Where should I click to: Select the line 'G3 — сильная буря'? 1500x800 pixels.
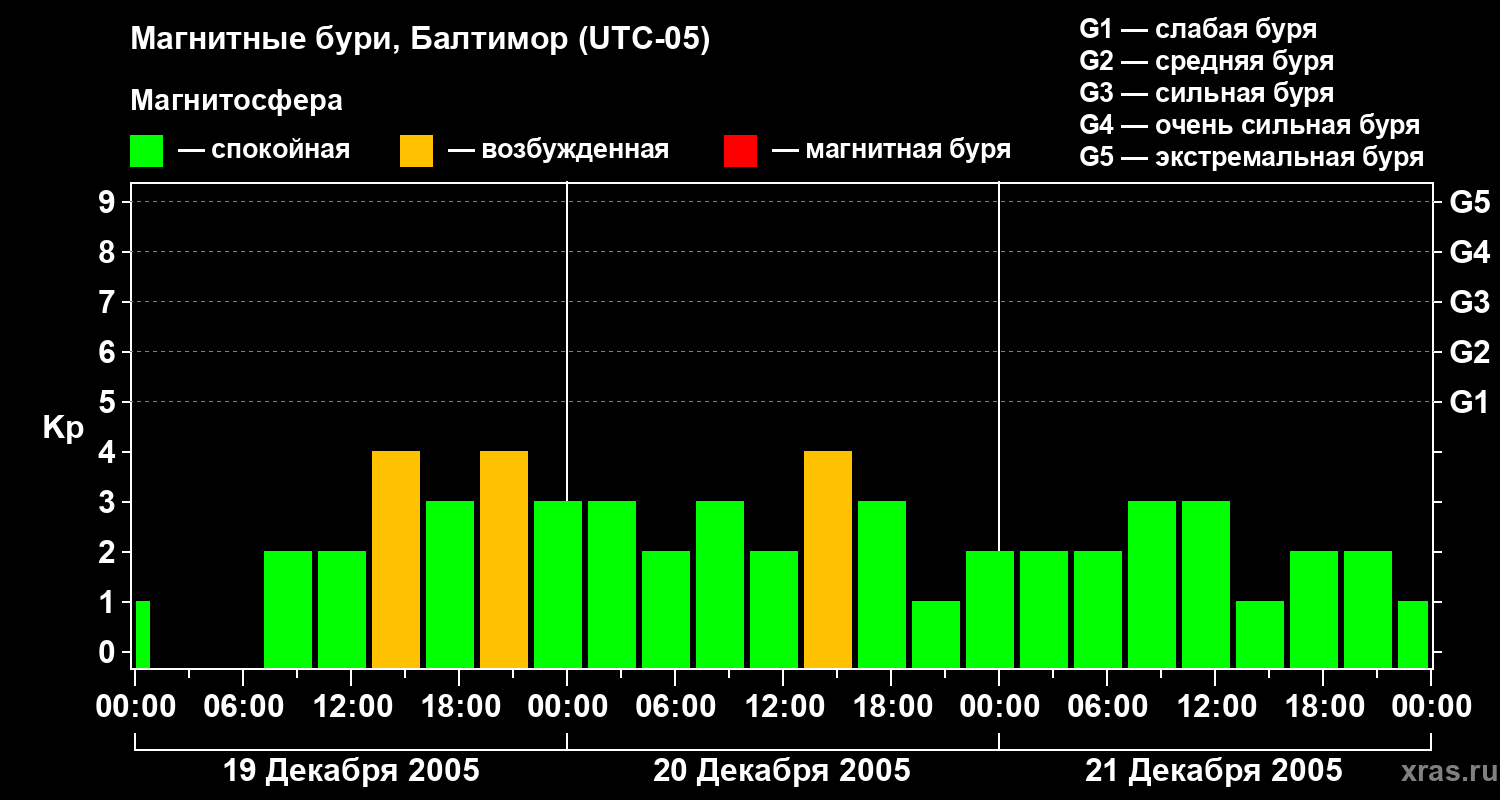pyautogui.click(x=1207, y=93)
